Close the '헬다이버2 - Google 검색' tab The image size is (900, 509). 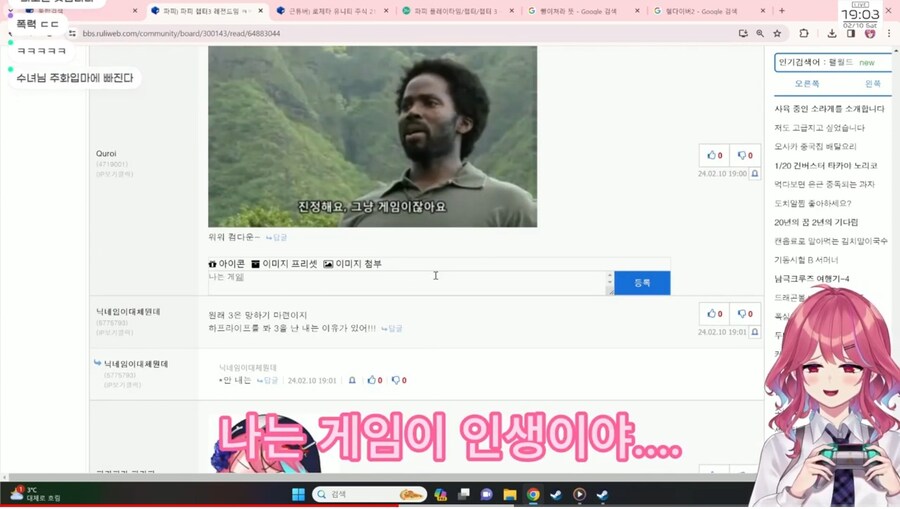click(x=763, y=11)
